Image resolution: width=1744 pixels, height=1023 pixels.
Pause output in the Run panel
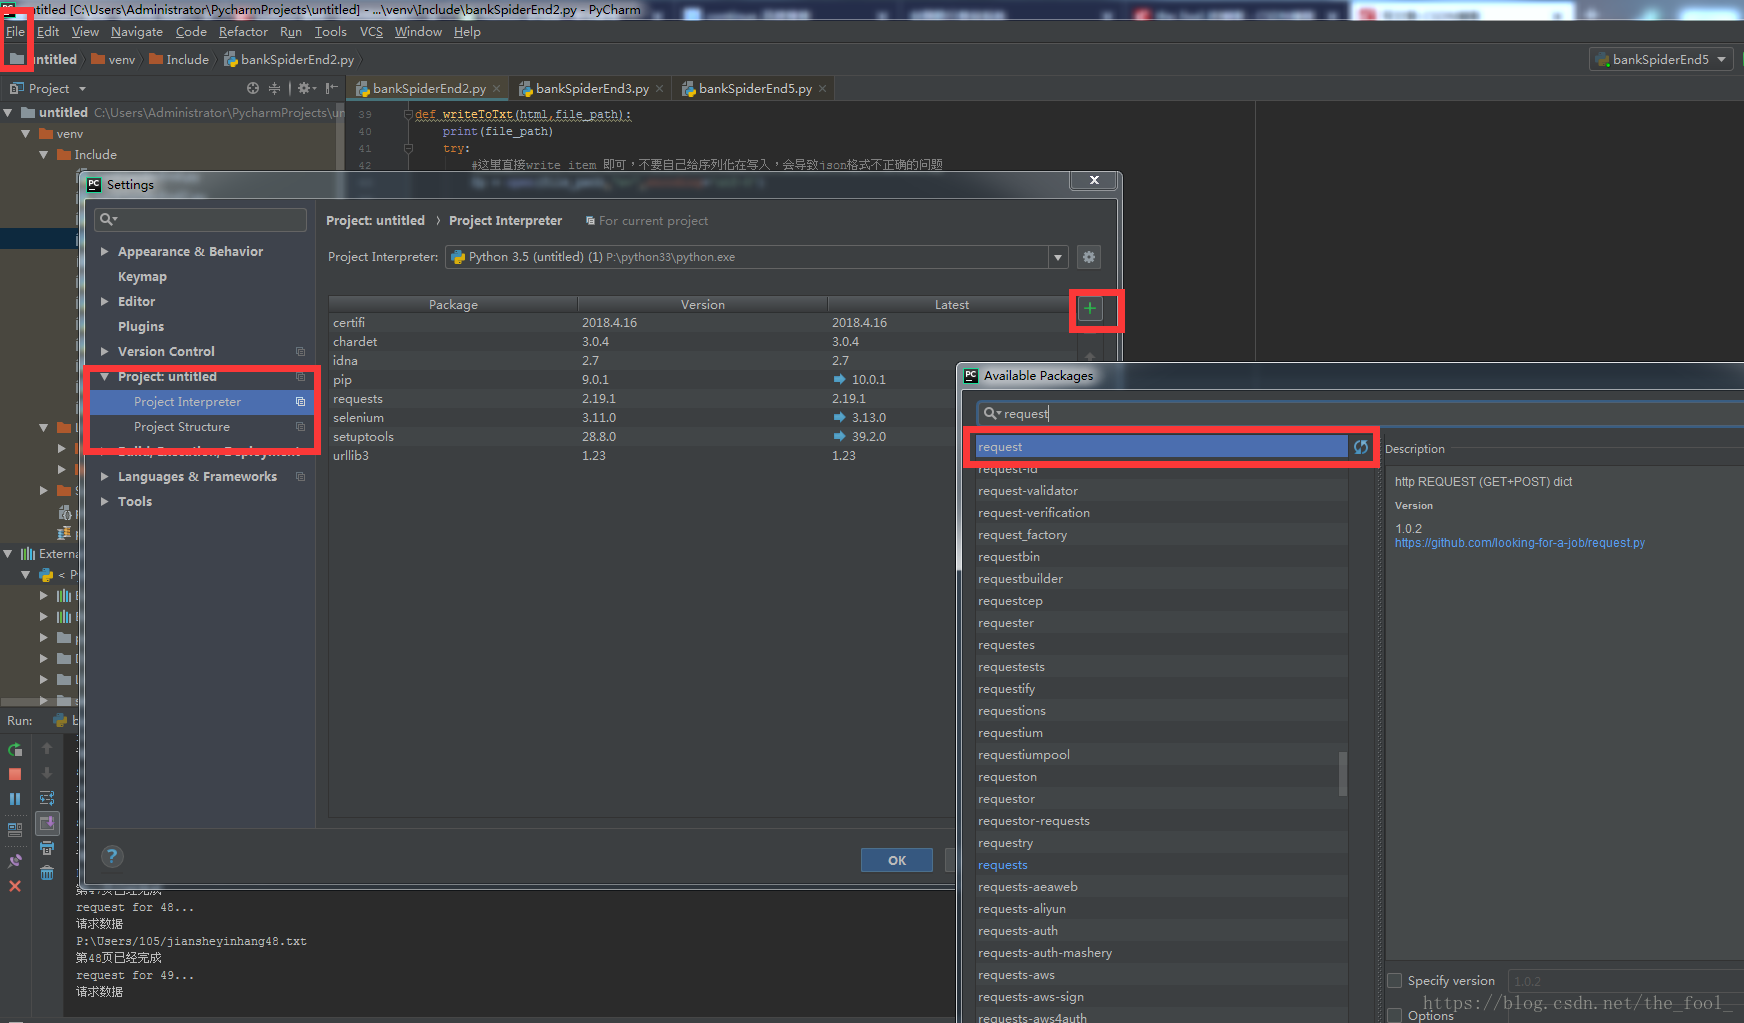(x=15, y=799)
